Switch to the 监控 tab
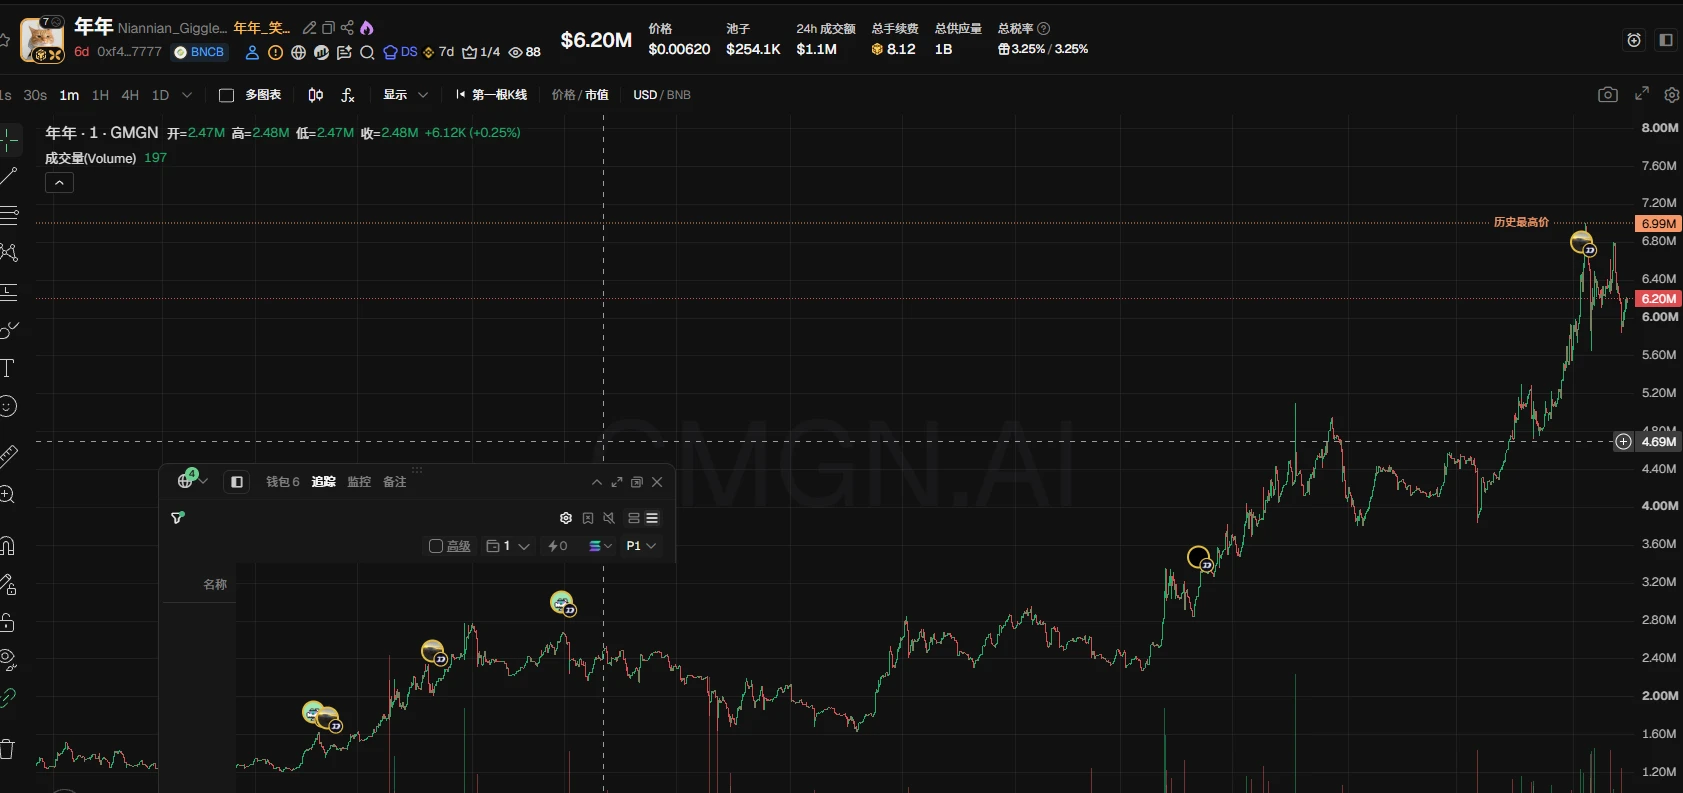Screen dimensions: 1683x793 pyautogui.click(x=359, y=482)
